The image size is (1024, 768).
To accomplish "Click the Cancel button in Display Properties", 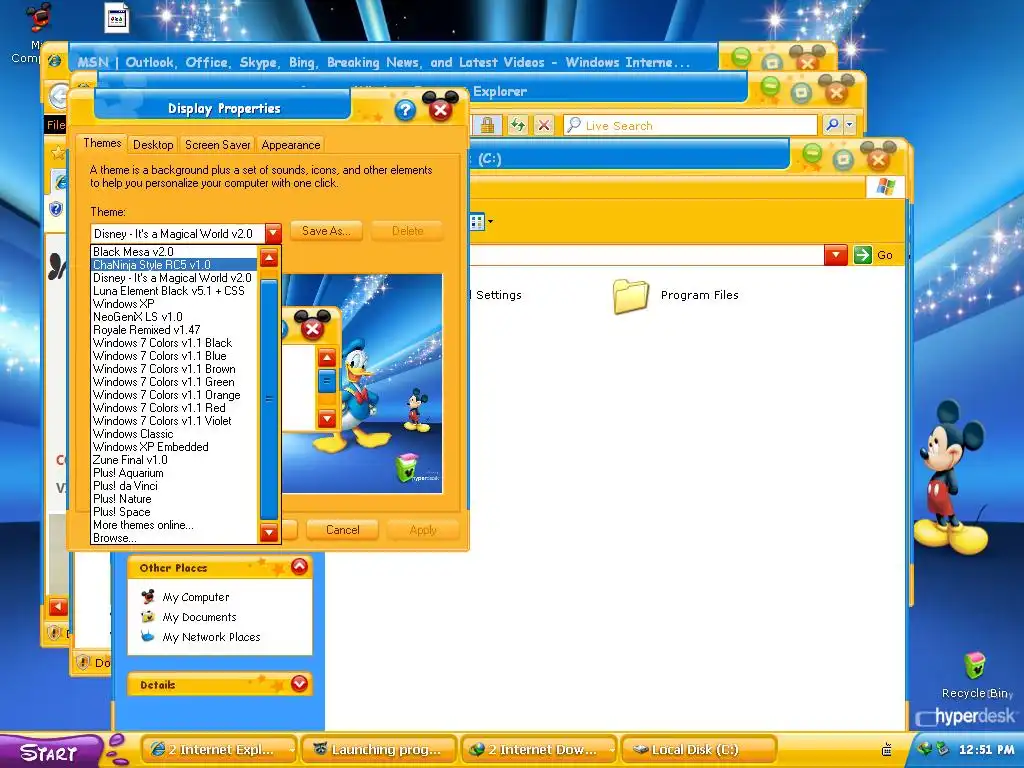I will [x=342, y=530].
